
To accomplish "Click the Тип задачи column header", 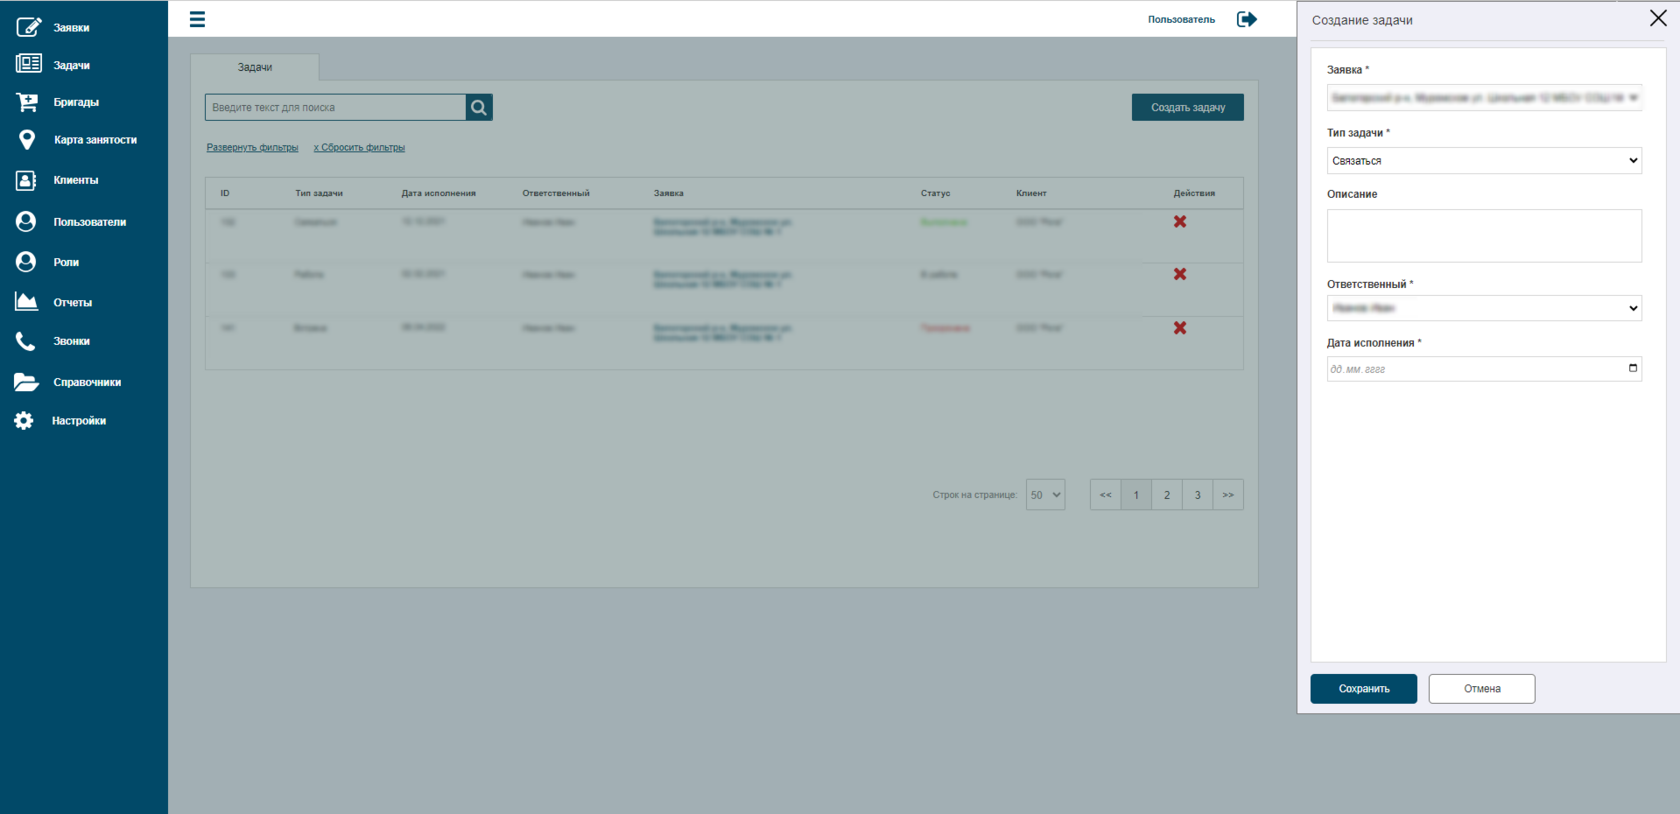I will pyautogui.click(x=319, y=193).
